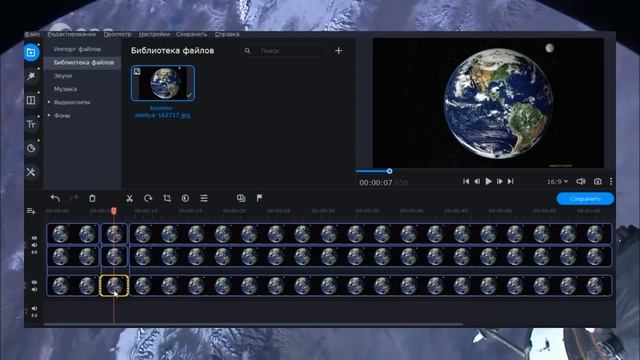The height and width of the screenshot is (360, 640).
Task: Click the add track icon
Action: pyautogui.click(x=31, y=211)
